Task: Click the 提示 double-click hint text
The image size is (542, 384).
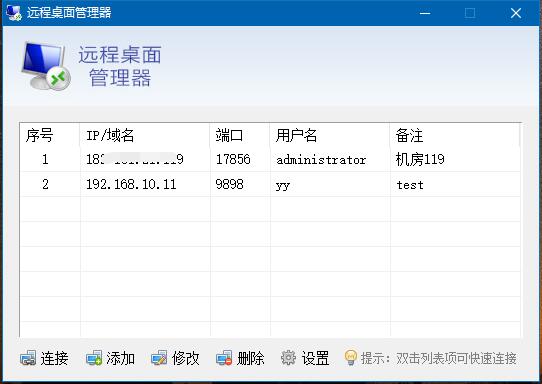Action: coord(439,358)
